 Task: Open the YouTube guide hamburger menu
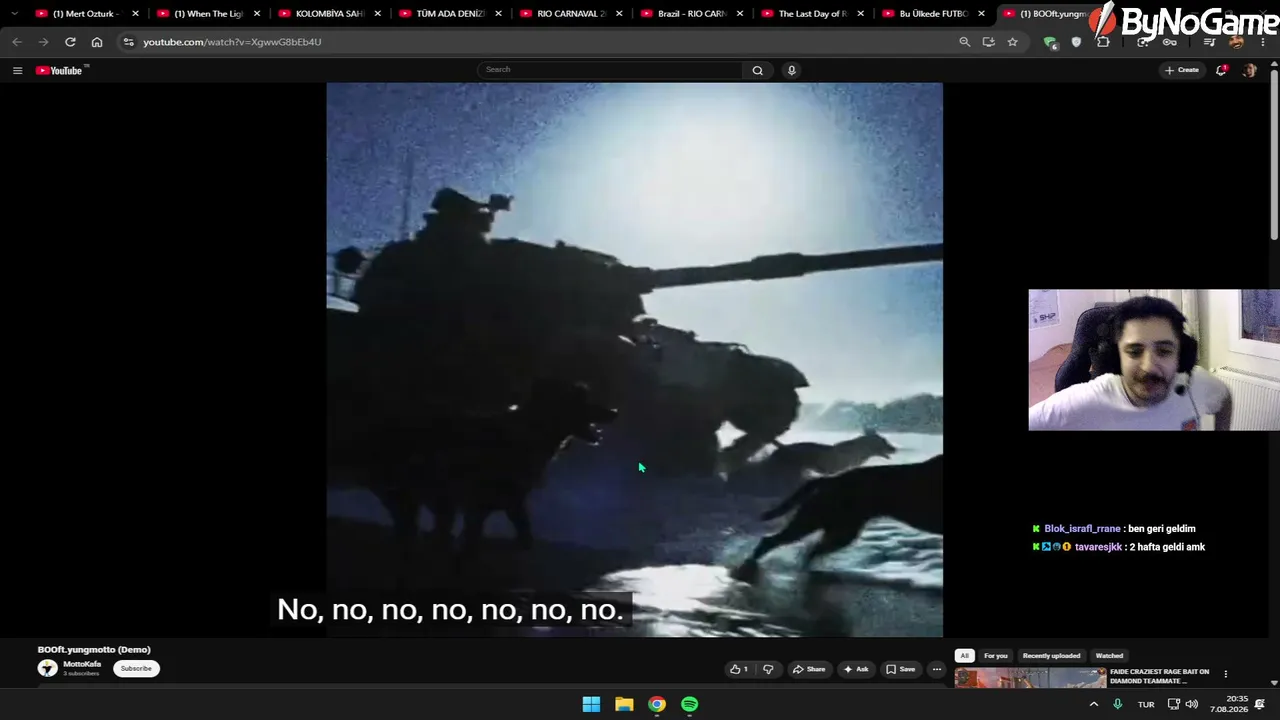17,70
